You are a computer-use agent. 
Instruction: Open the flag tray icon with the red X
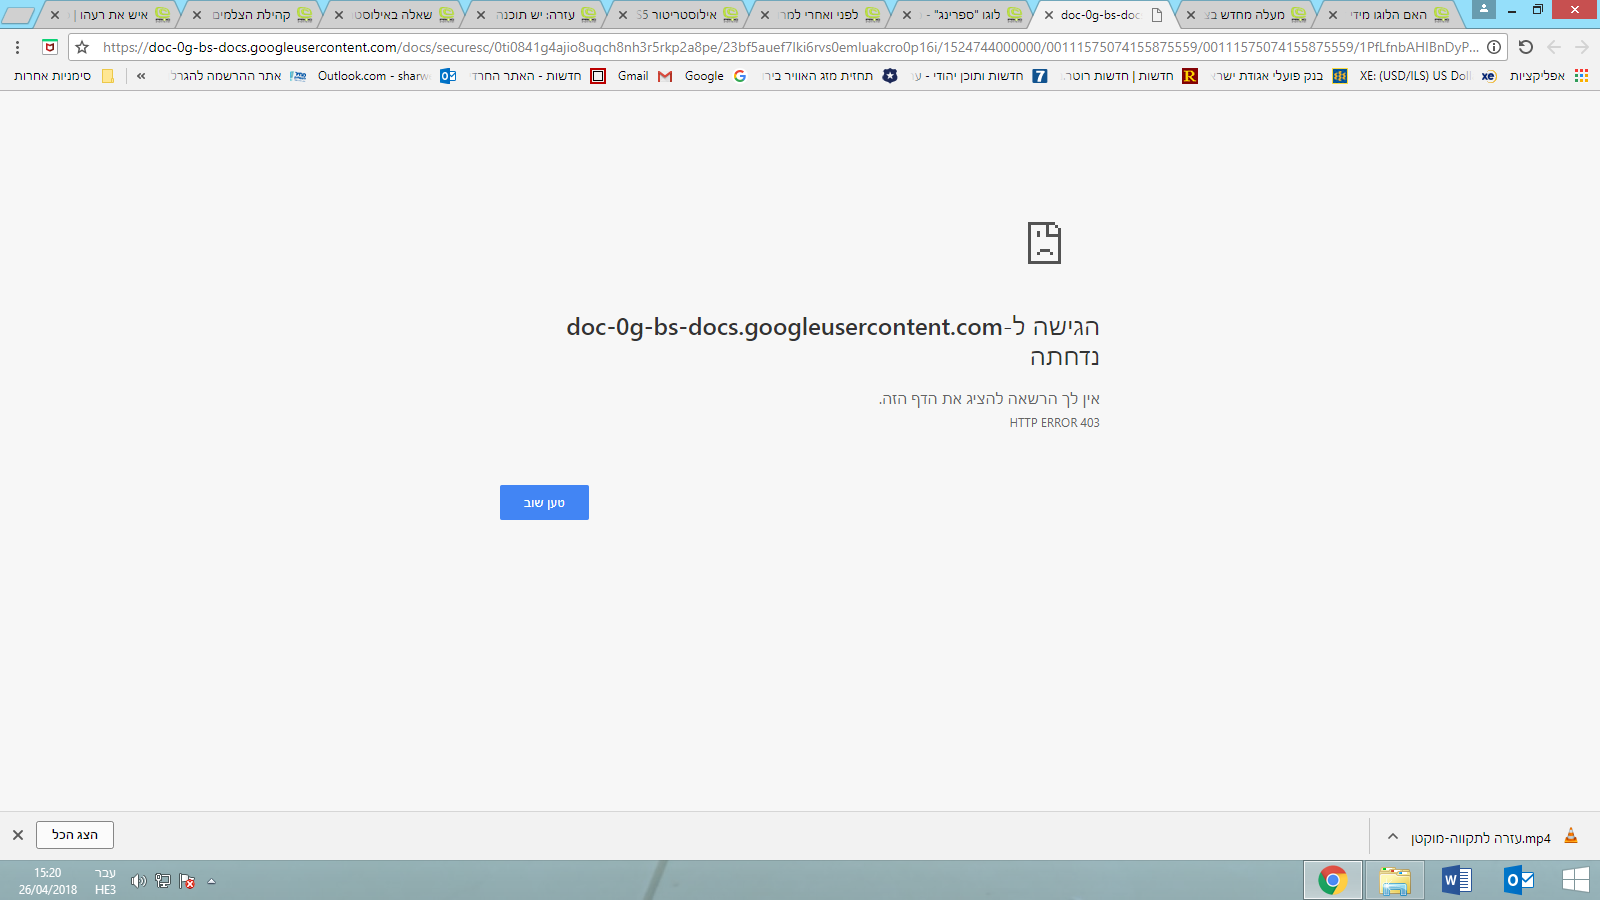pos(187,881)
